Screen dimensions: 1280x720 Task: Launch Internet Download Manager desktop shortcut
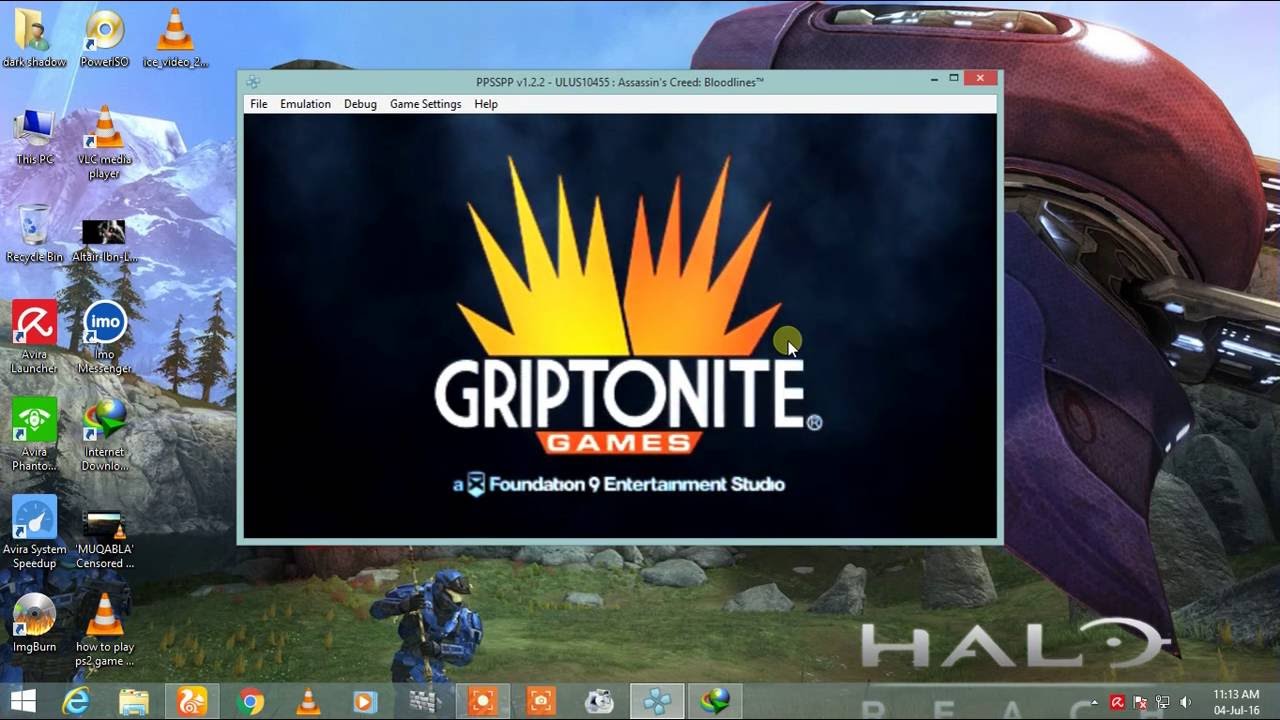pos(105,435)
